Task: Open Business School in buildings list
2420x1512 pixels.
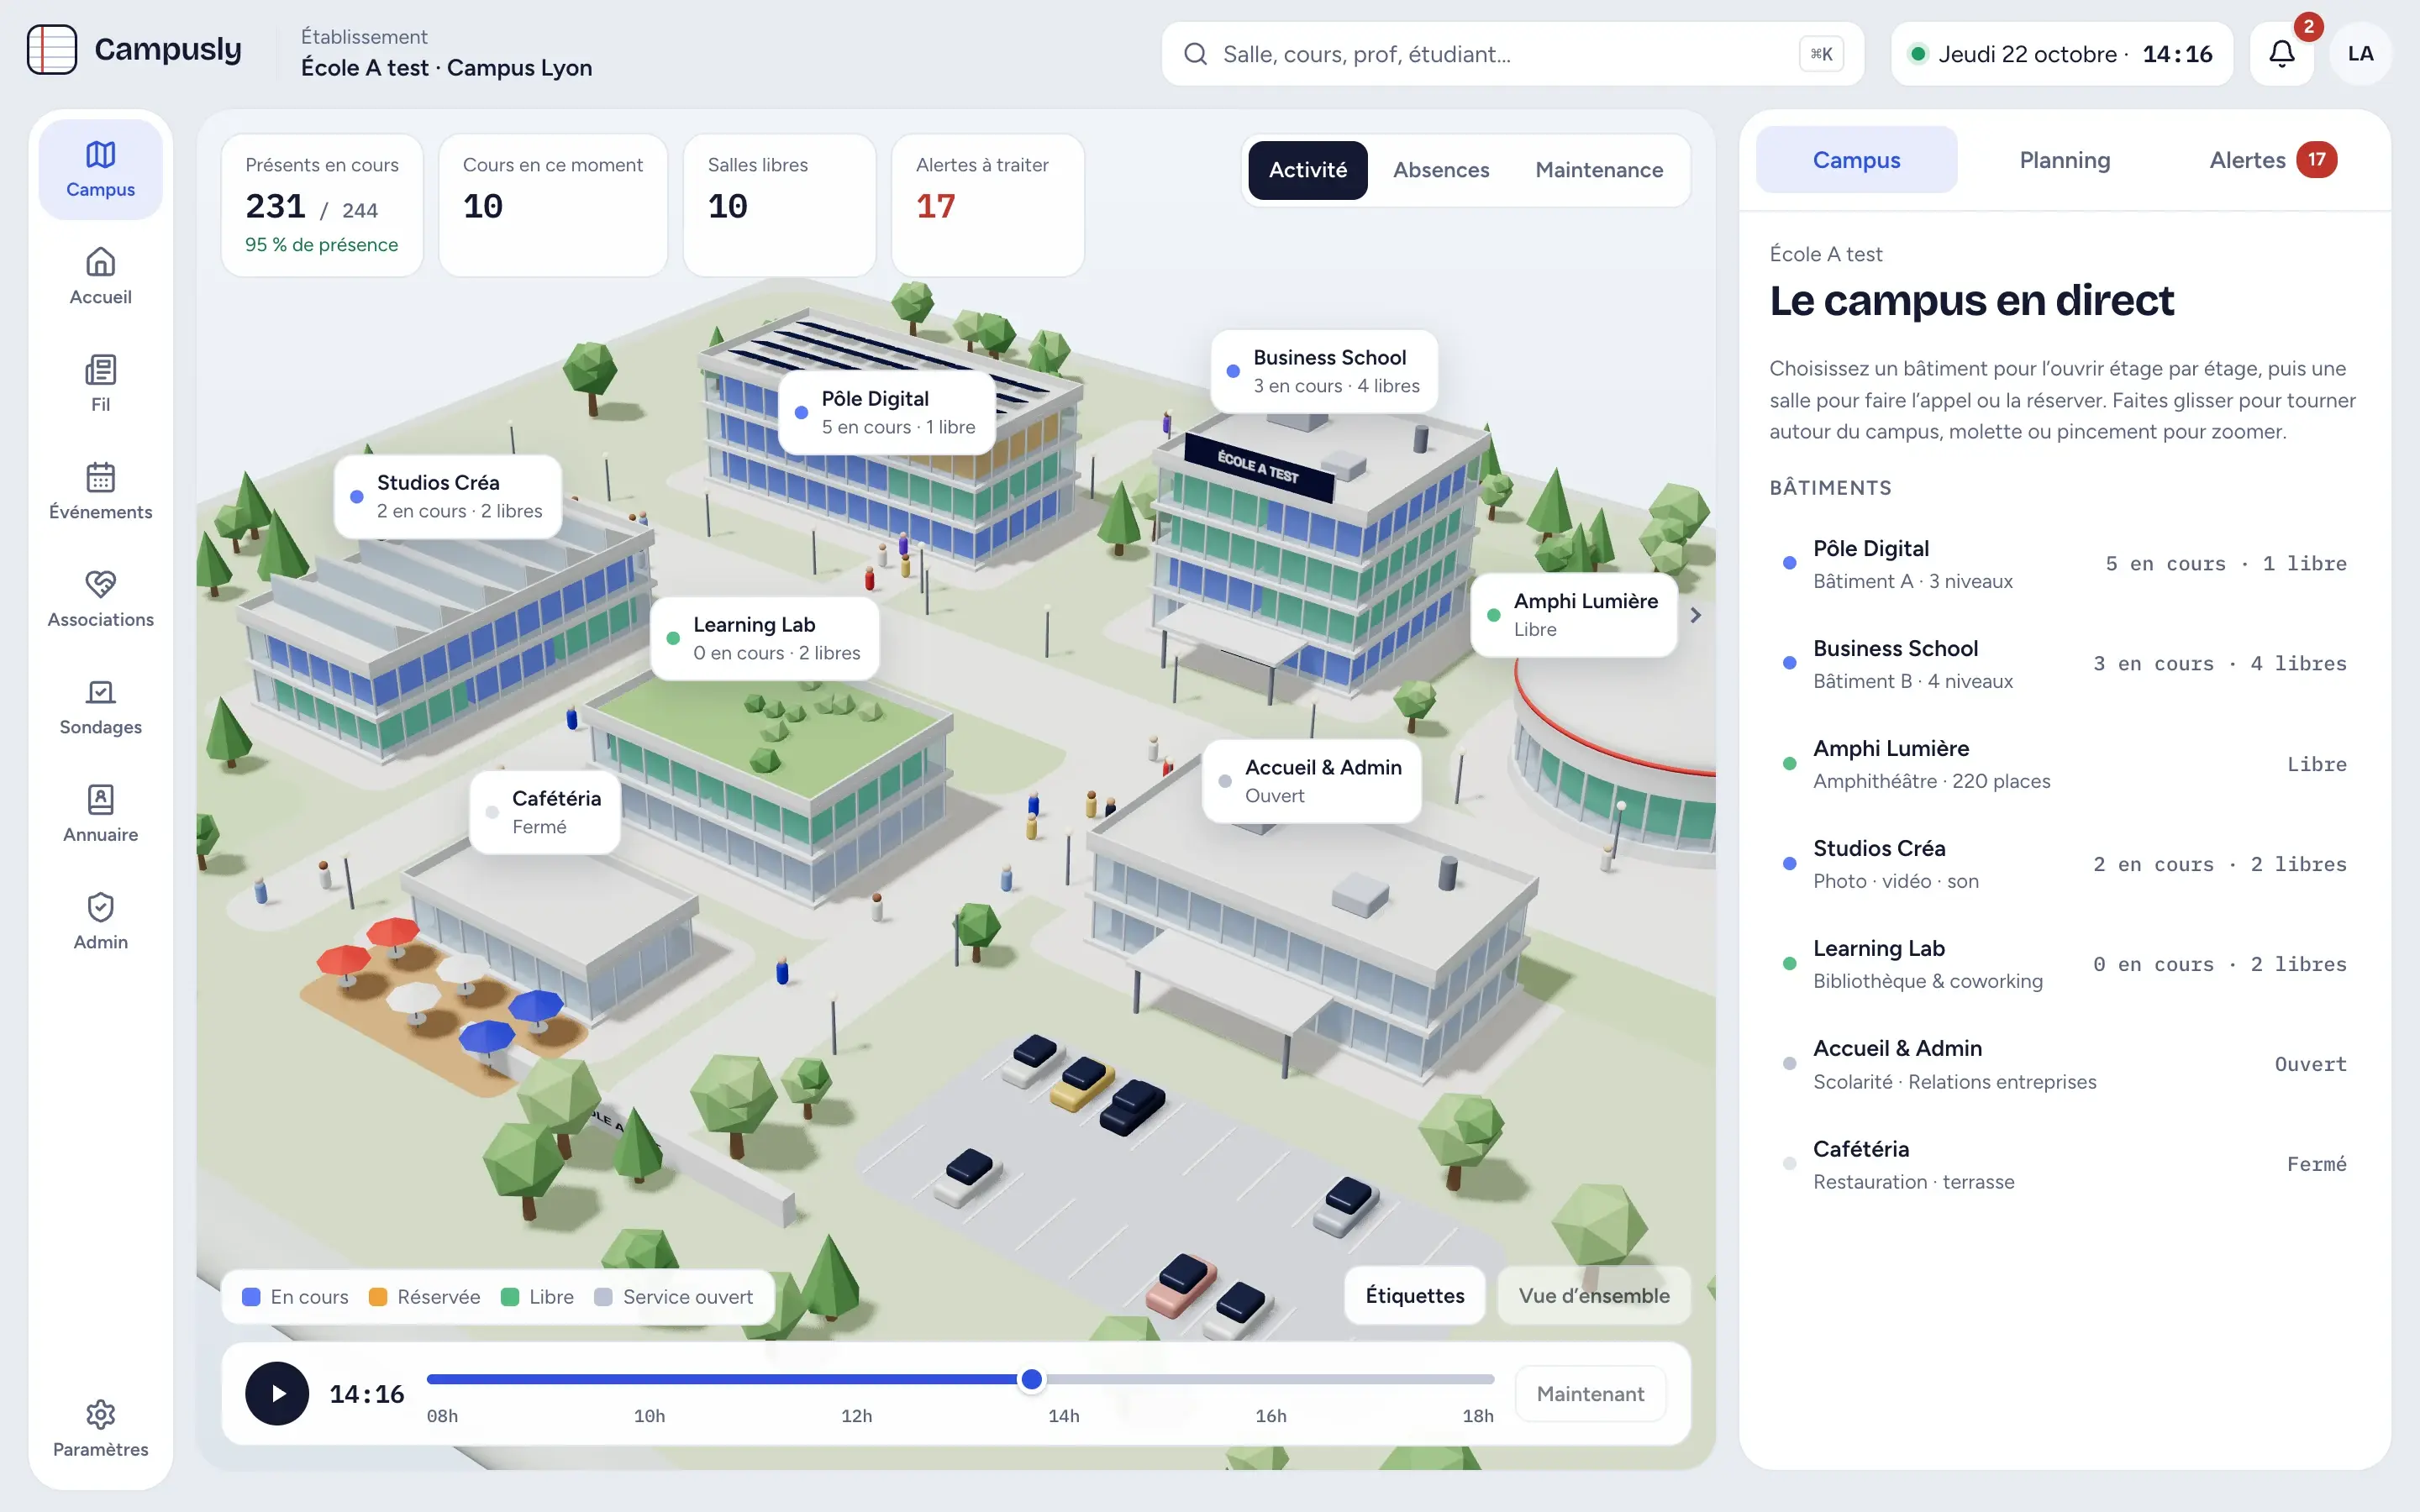Action: tap(2065, 664)
